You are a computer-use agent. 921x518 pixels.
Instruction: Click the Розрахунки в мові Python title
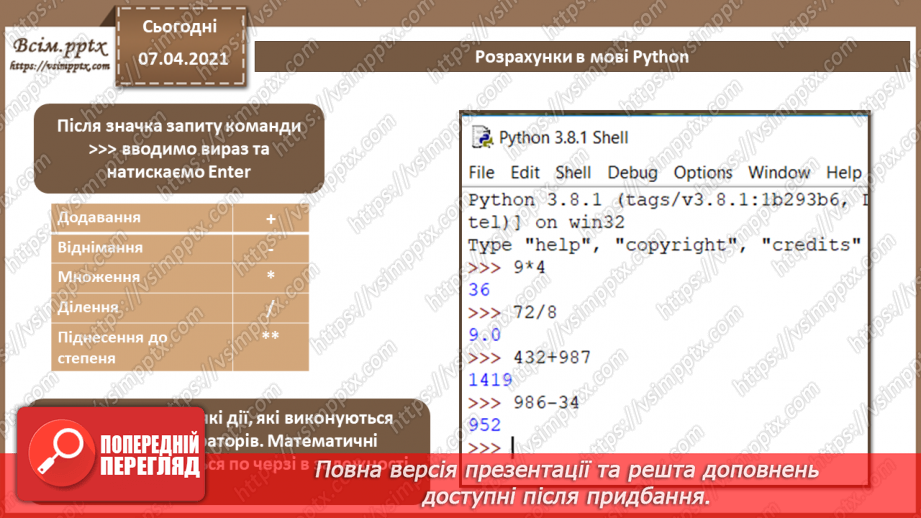click(581, 57)
